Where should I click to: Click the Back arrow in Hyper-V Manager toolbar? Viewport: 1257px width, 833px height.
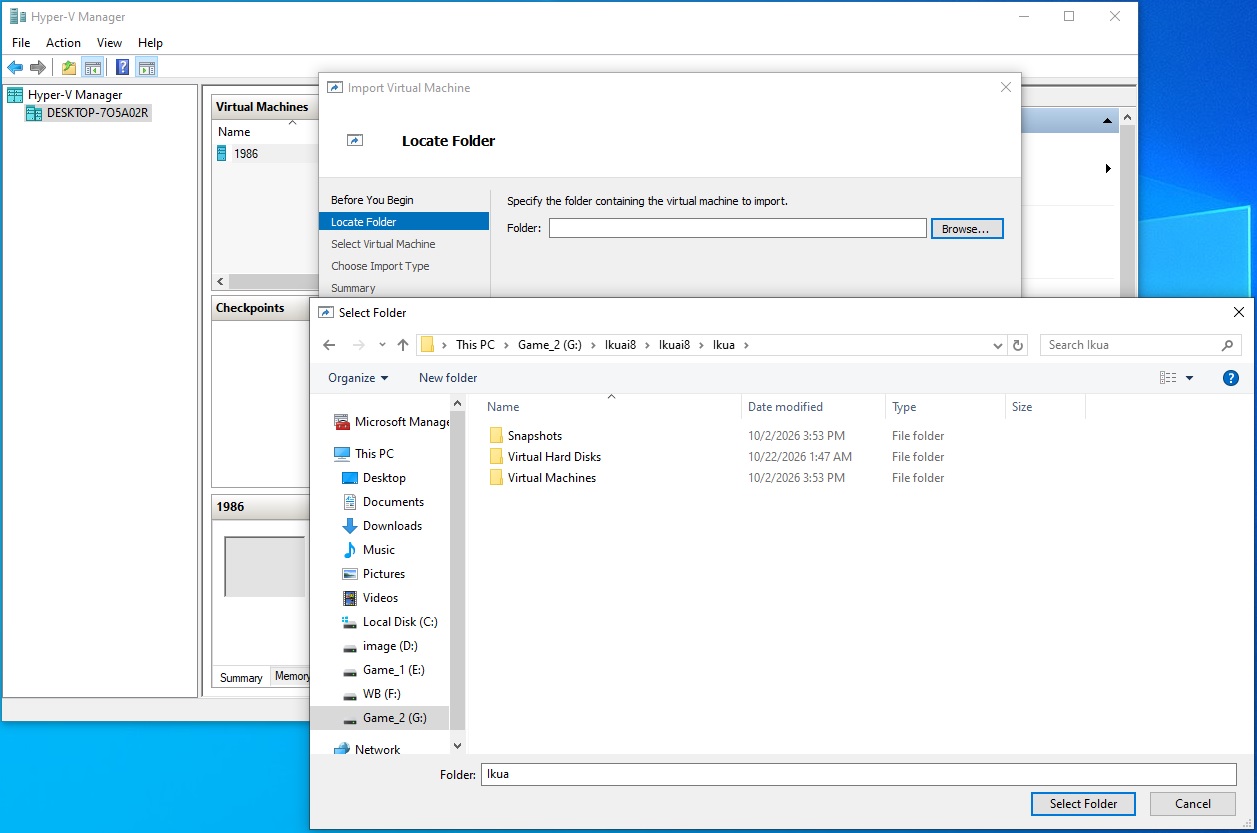pos(15,67)
